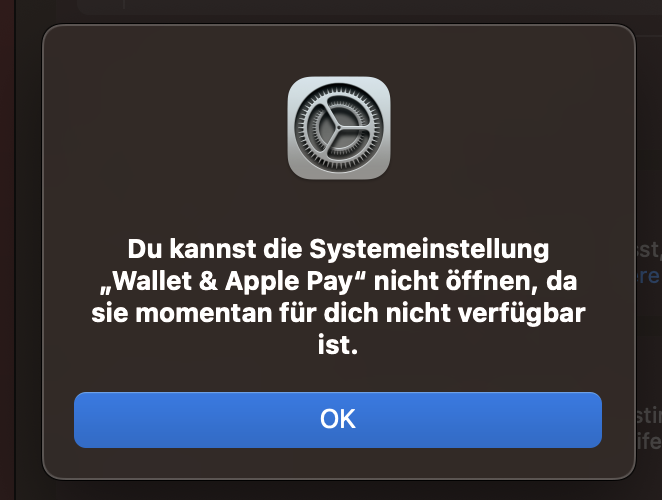Viewport: 662px width, 500px height.
Task: Click the dimmed background below the dialog
Action: (338, 491)
